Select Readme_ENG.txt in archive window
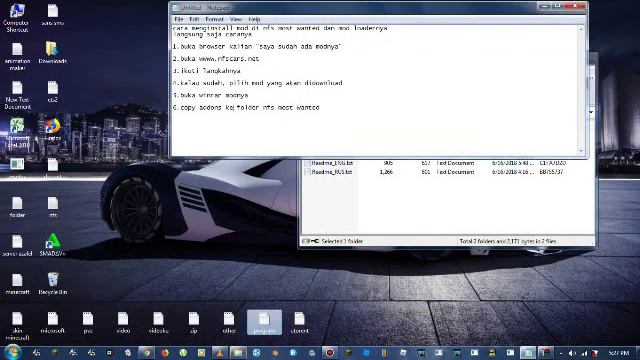 point(332,163)
